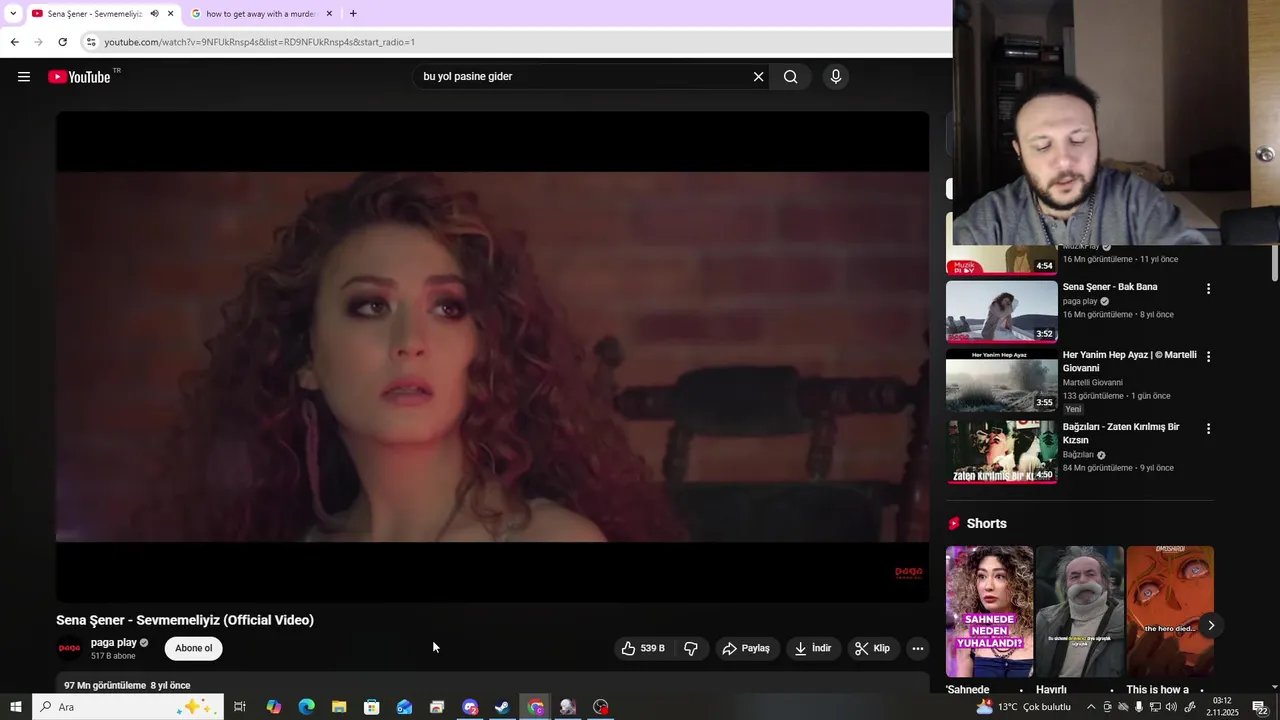Create a clip using Klip
This screenshot has width=1280, height=720.
pos(872,648)
